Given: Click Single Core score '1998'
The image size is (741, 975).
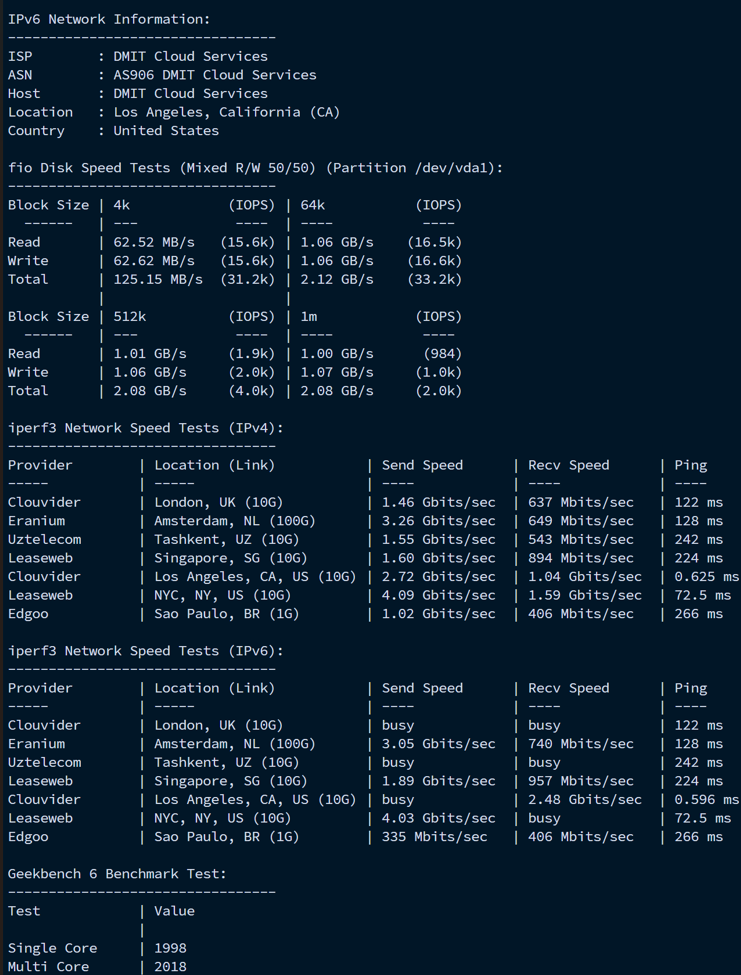Looking at the screenshot, I should click(170, 948).
